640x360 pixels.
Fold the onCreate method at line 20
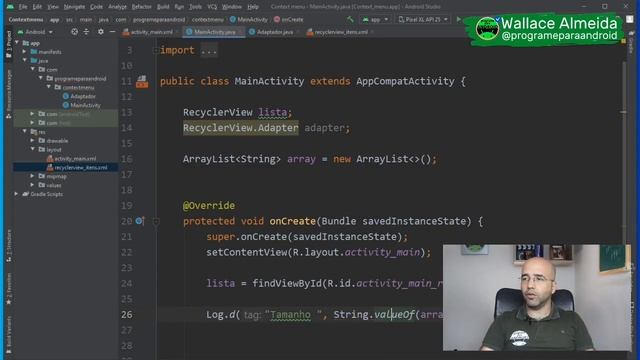pyautogui.click(x=156, y=221)
